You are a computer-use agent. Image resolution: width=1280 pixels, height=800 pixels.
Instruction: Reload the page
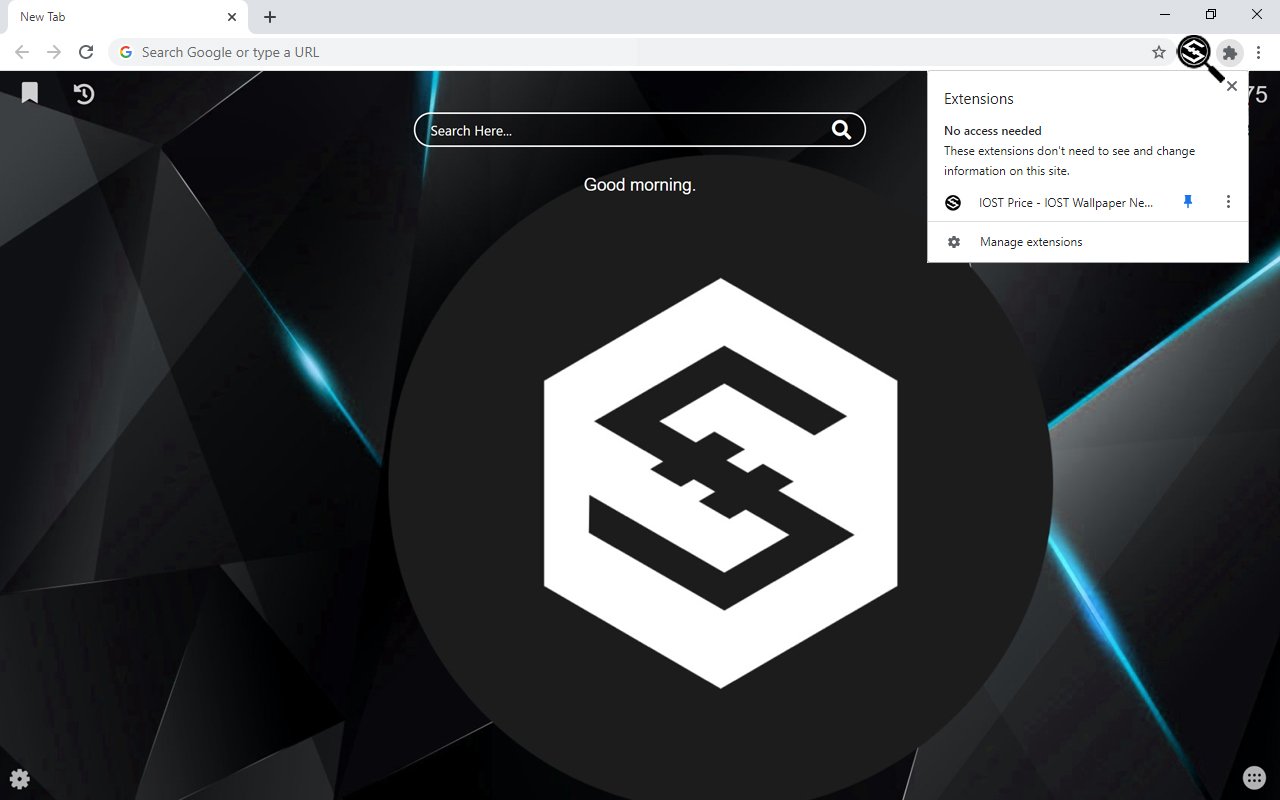tap(86, 52)
